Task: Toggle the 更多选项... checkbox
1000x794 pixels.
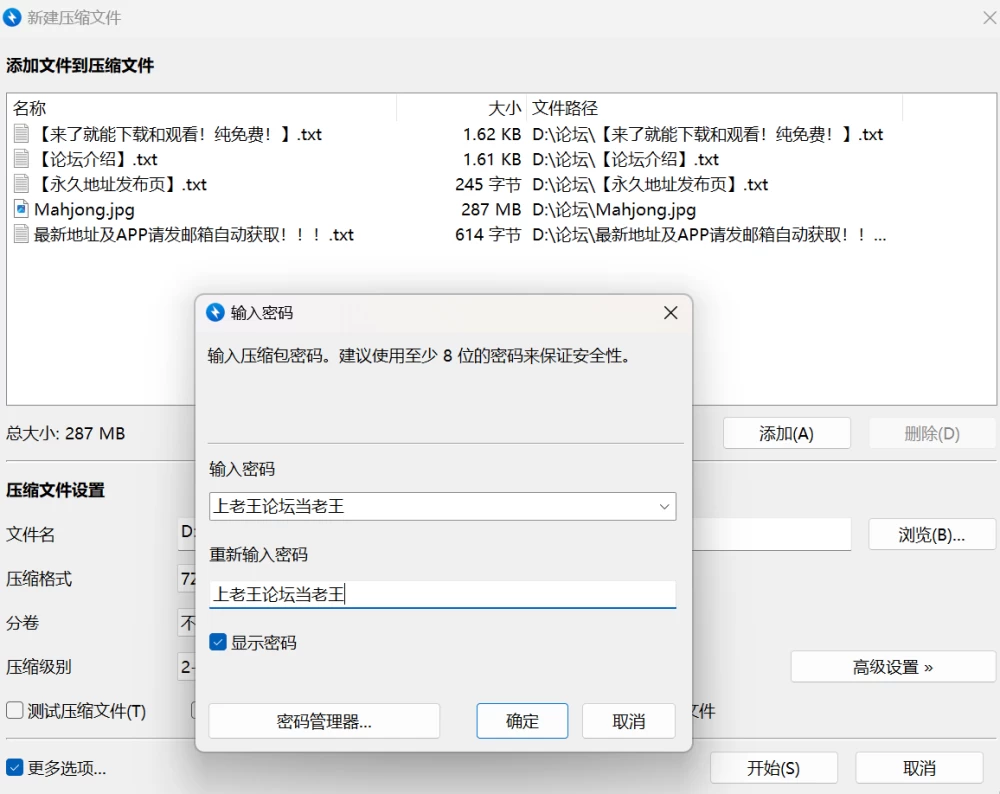Action: pos(15,767)
